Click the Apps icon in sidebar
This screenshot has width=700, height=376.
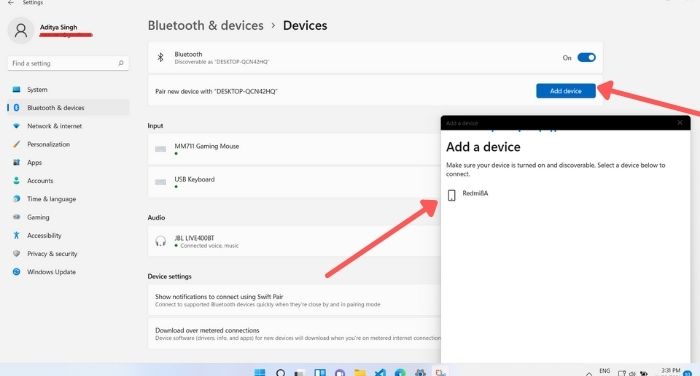(17, 163)
